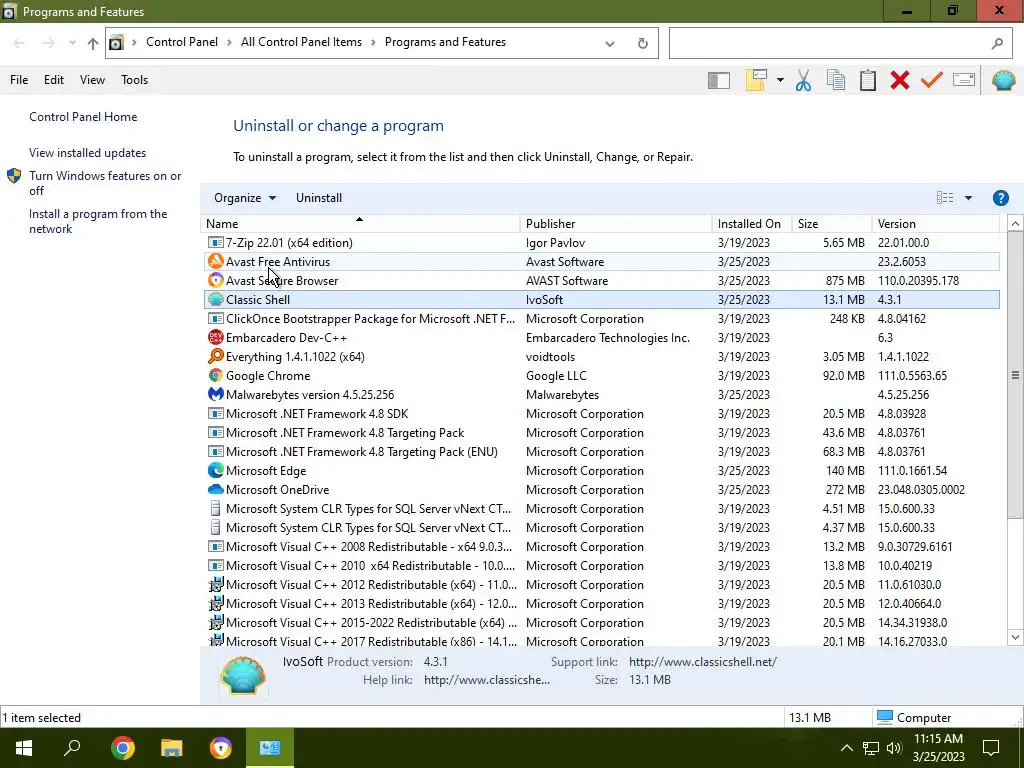Expand the address bar history dropdown
The height and width of the screenshot is (768, 1024).
(x=609, y=44)
